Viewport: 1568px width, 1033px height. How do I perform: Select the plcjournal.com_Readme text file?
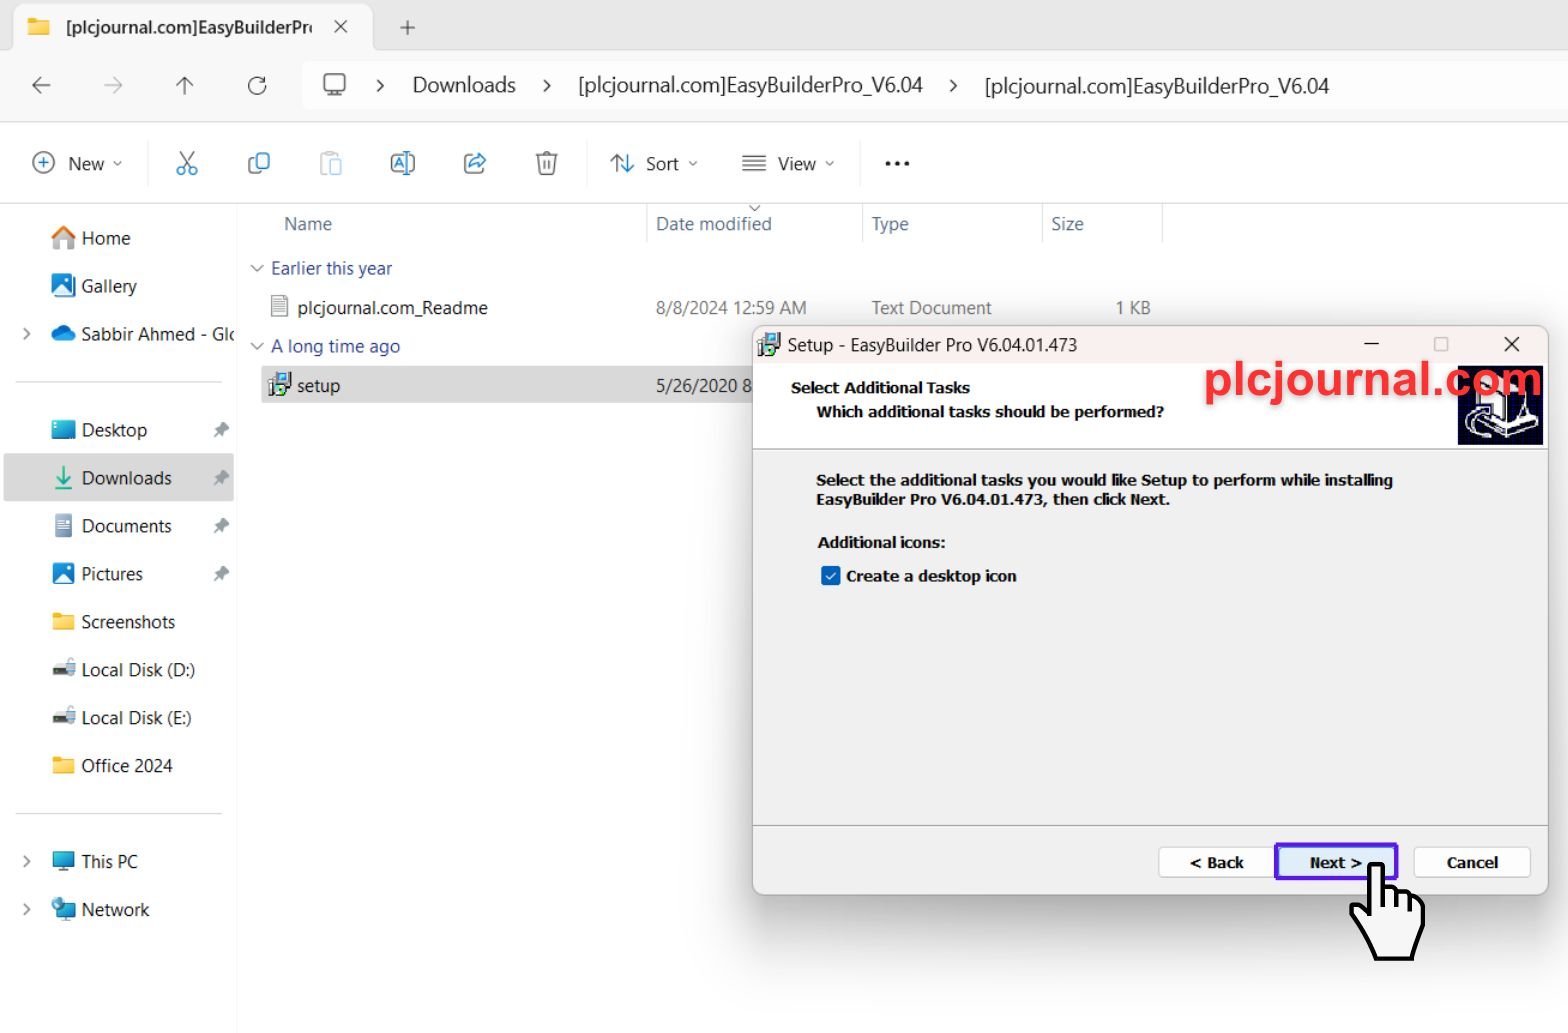point(392,308)
